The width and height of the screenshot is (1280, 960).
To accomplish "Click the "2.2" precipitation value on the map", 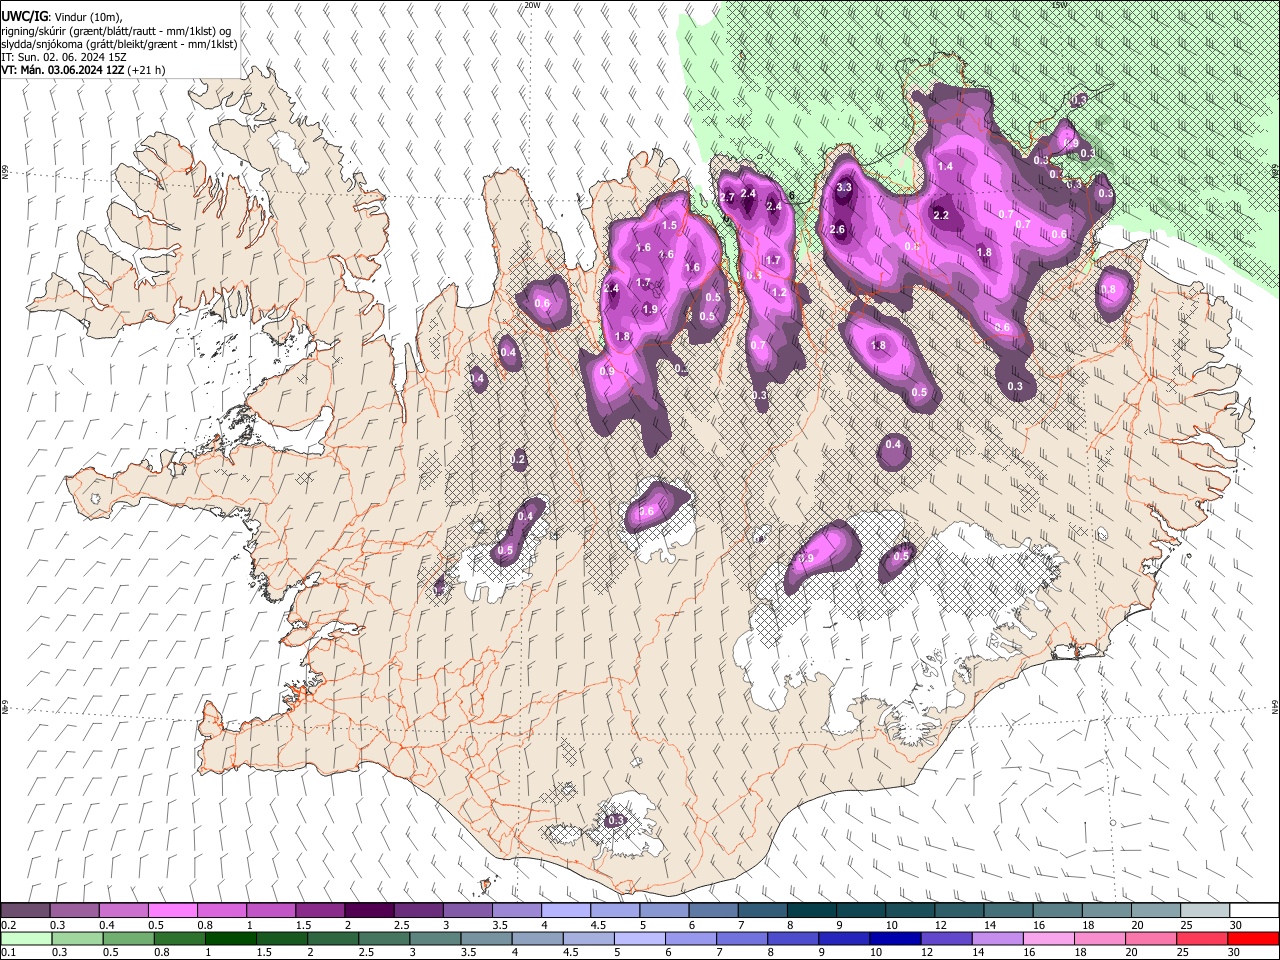I will tap(941, 215).
